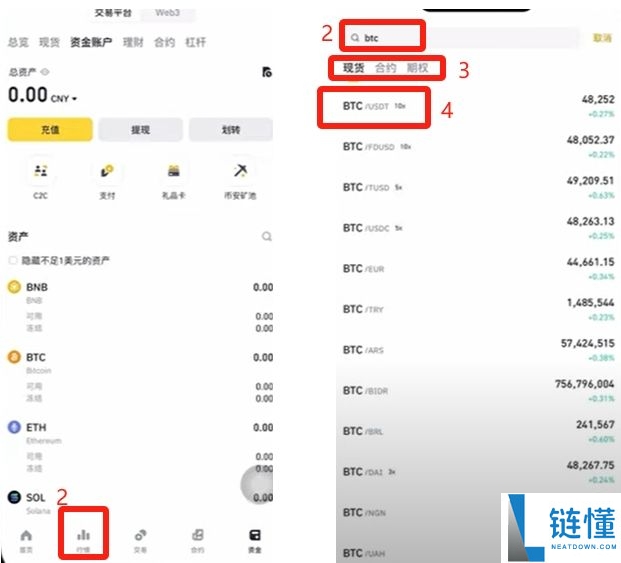The width and height of the screenshot is (621, 563).
Task: Switch to the 理财 earn tab
Action: click(x=133, y=42)
